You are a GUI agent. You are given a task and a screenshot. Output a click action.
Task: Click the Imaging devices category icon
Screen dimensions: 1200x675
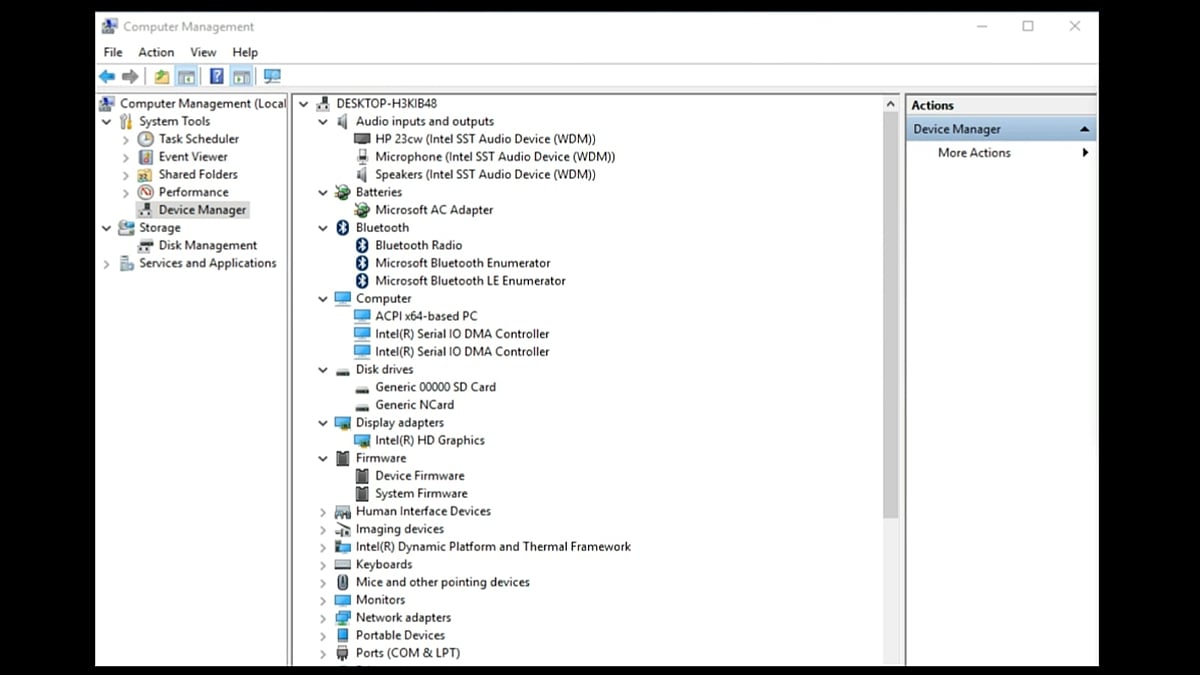343,529
